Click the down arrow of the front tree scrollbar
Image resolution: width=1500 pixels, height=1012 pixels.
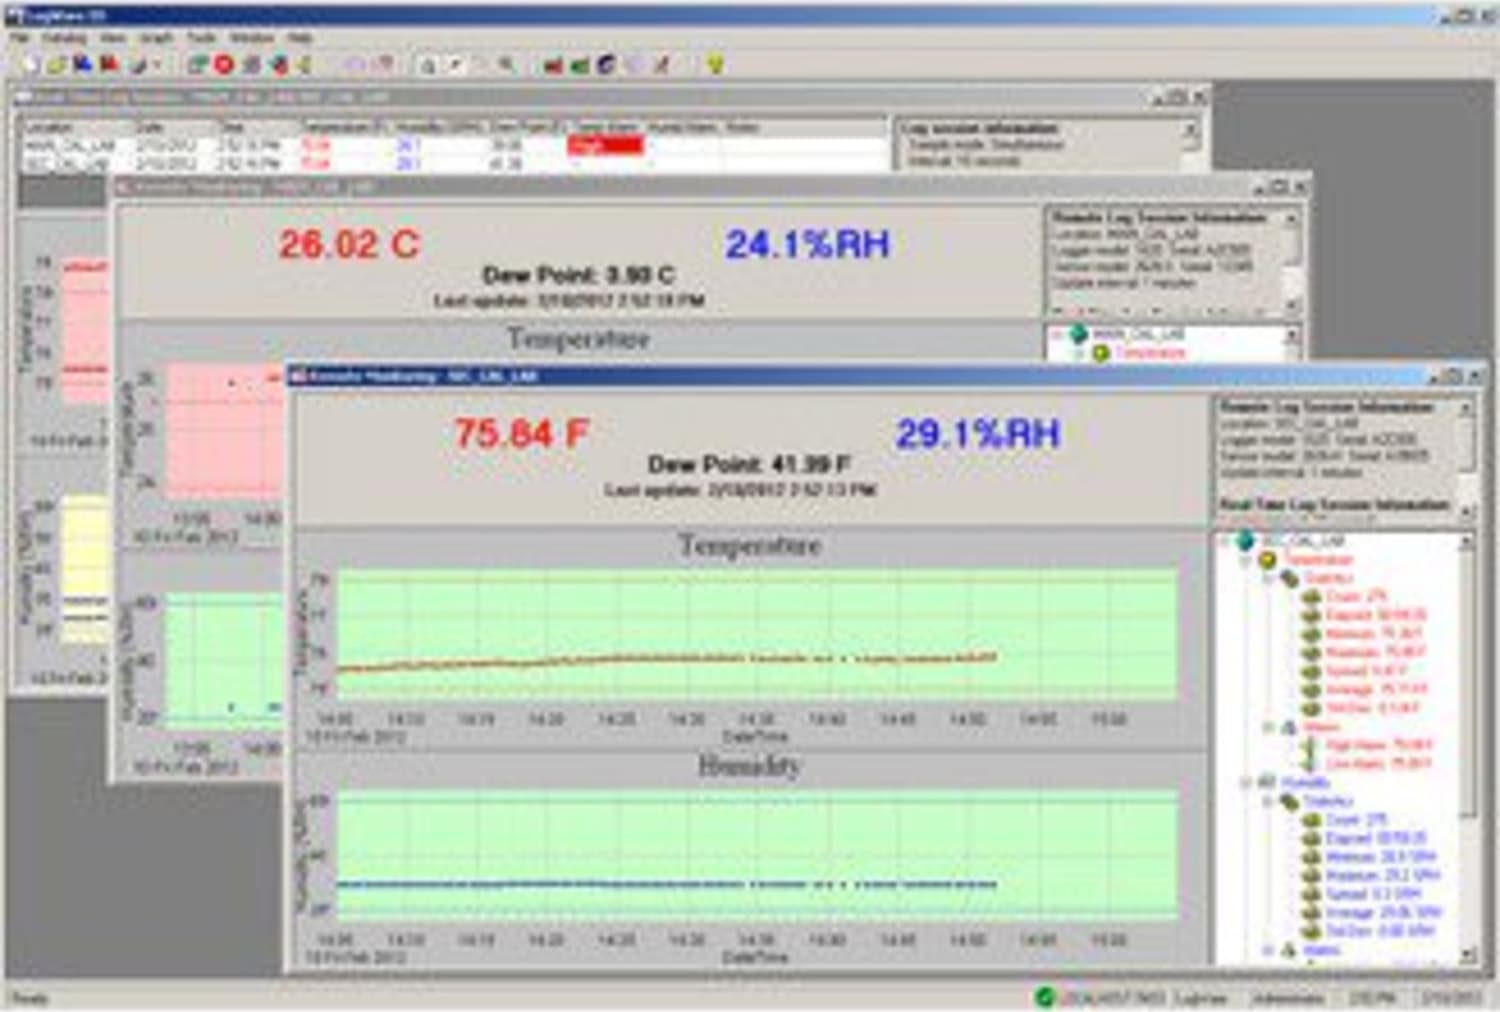pos(1466,953)
